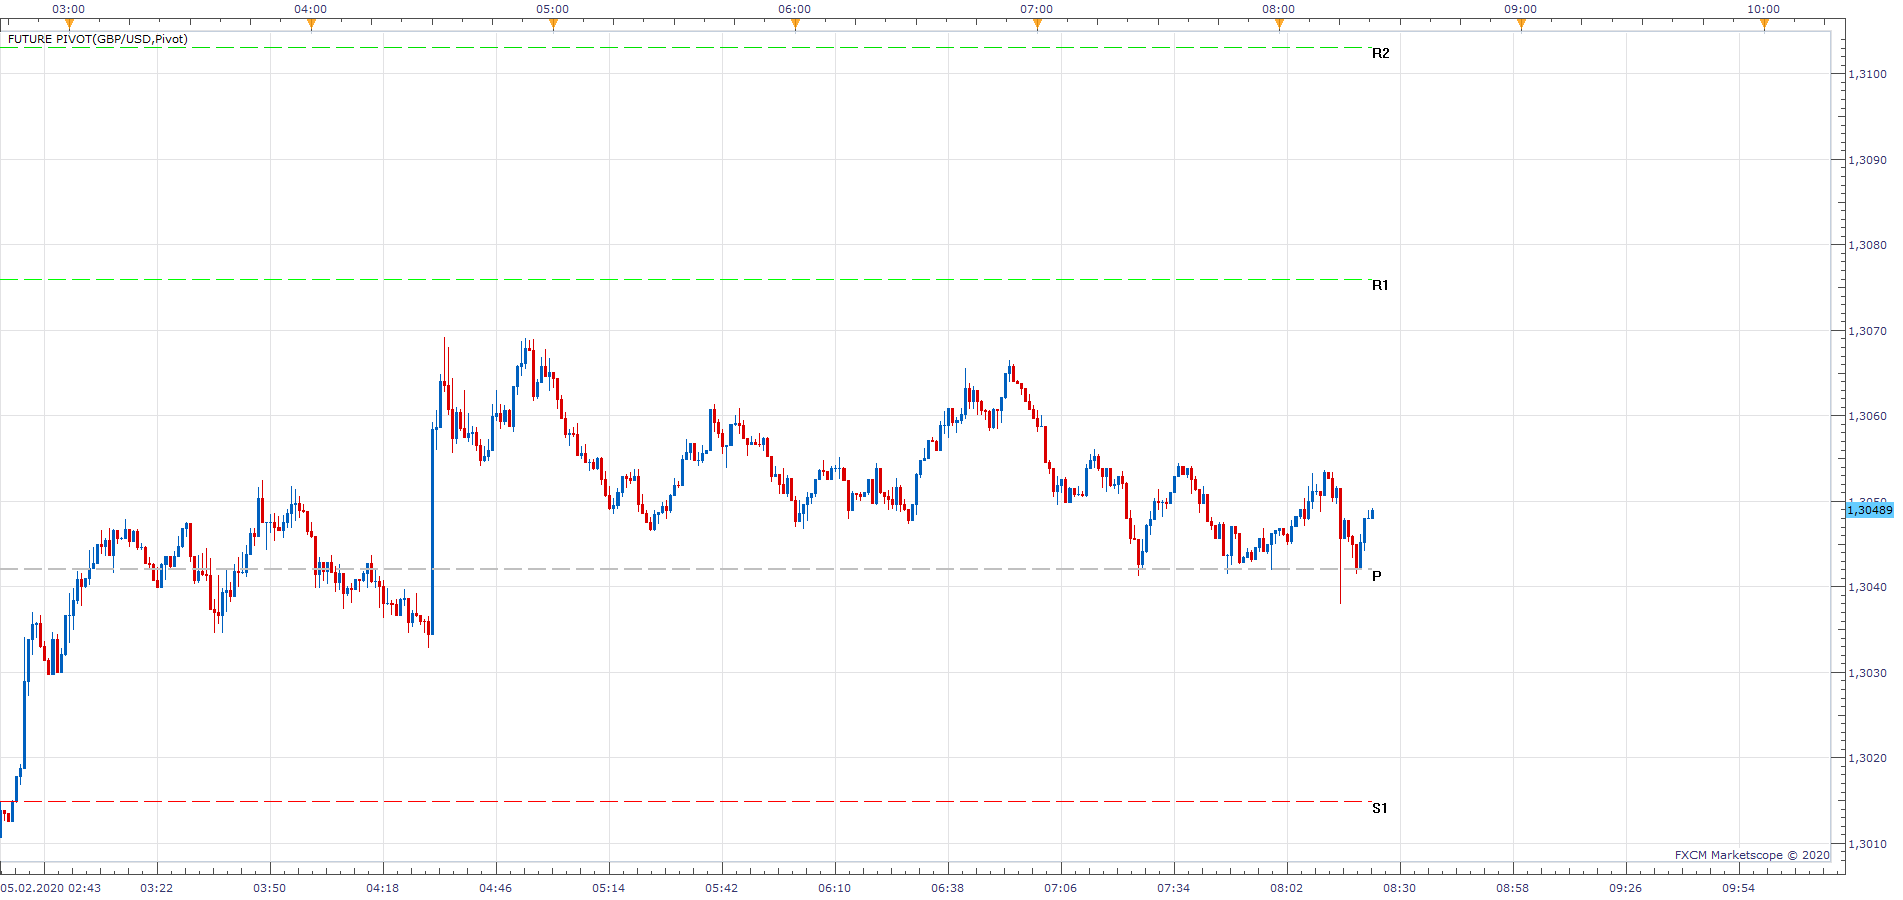Screen dimensions: 1903x900
Task: Click the 1,3100 price axis label
Action: tap(1867, 74)
